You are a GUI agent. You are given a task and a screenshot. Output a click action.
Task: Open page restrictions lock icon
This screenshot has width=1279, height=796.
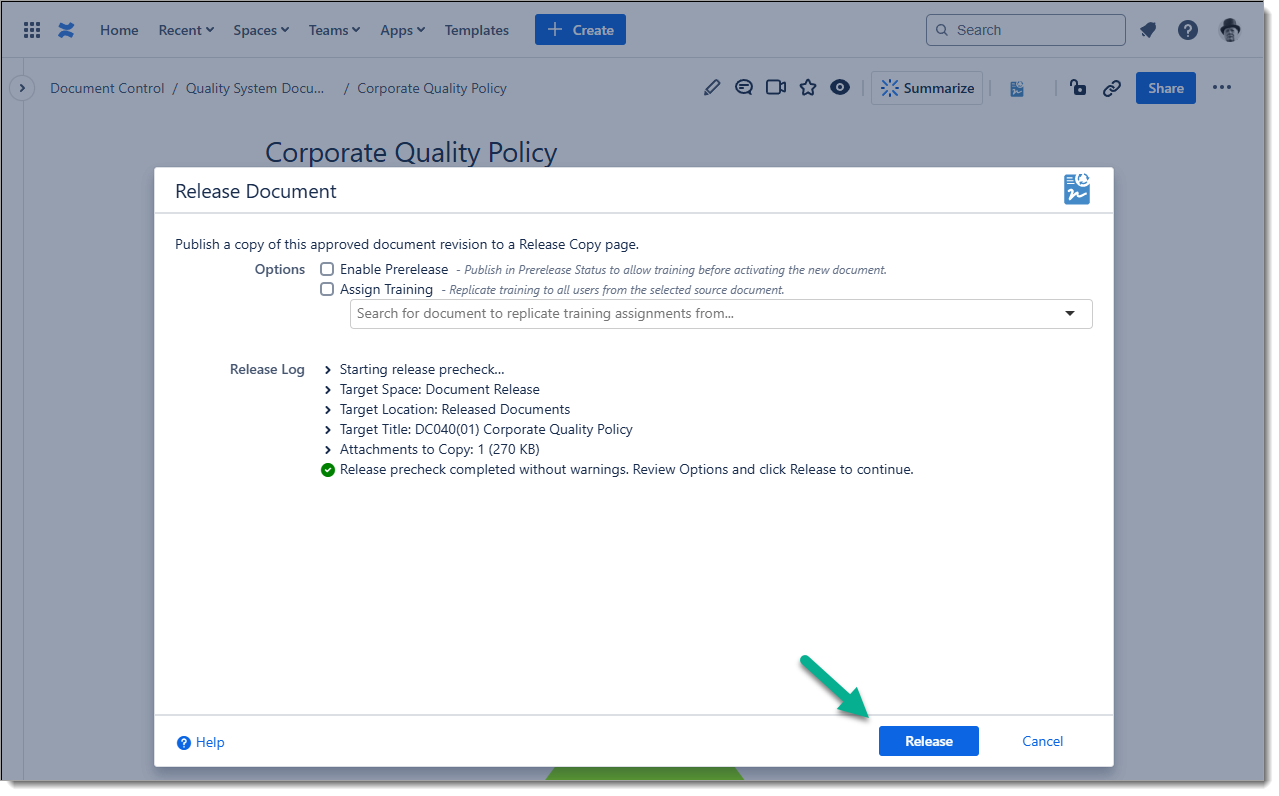1078,88
